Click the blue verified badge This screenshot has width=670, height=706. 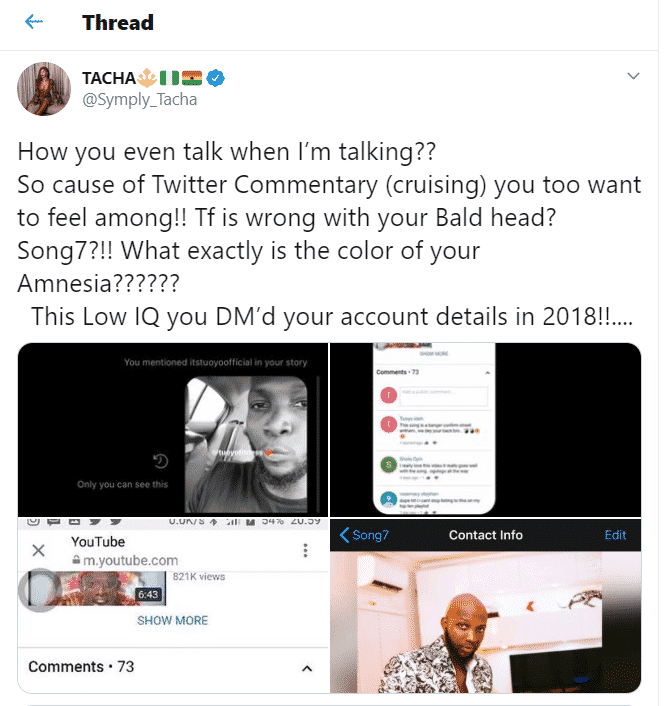click(x=215, y=78)
